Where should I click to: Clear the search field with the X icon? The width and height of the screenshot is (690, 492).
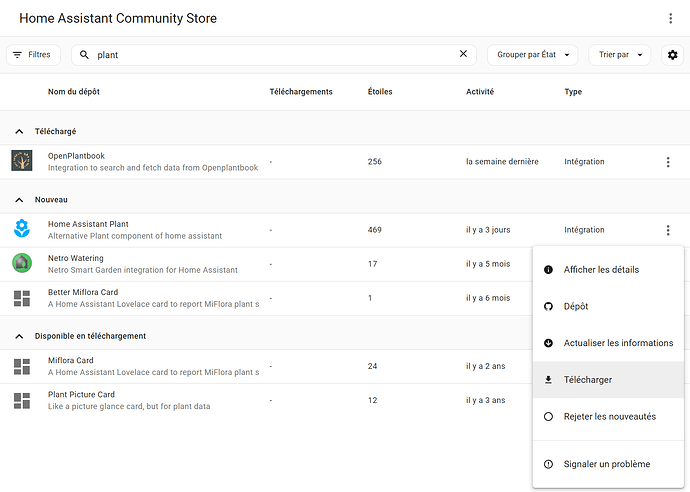coord(463,54)
